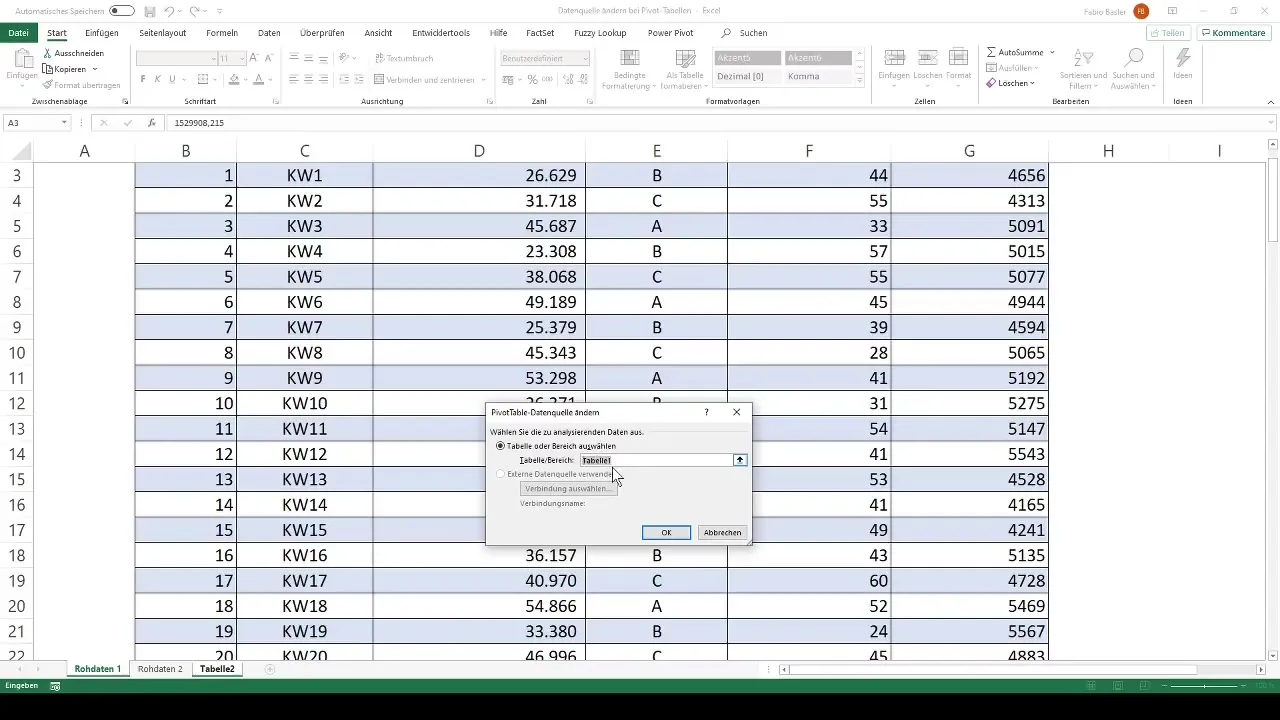Screen dimensions: 1280x720
Task: Click the percent style icon
Action: (532, 79)
